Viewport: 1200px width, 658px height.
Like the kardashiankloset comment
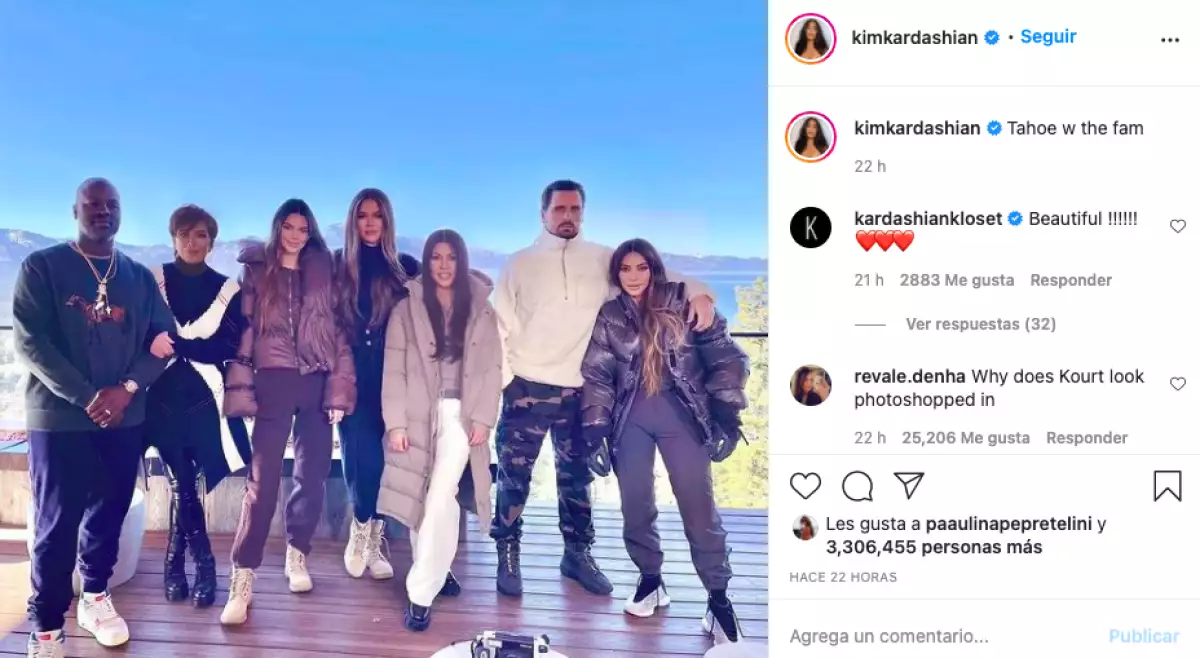[x=1178, y=226]
